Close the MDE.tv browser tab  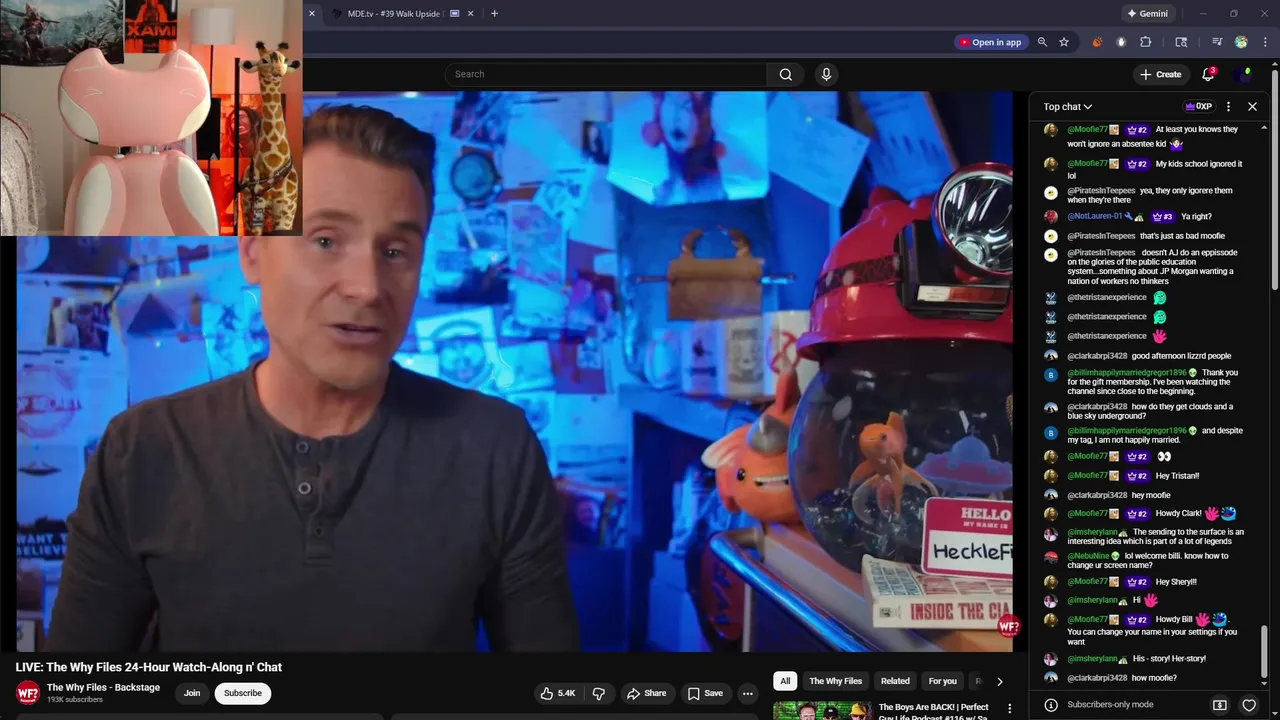tap(470, 14)
